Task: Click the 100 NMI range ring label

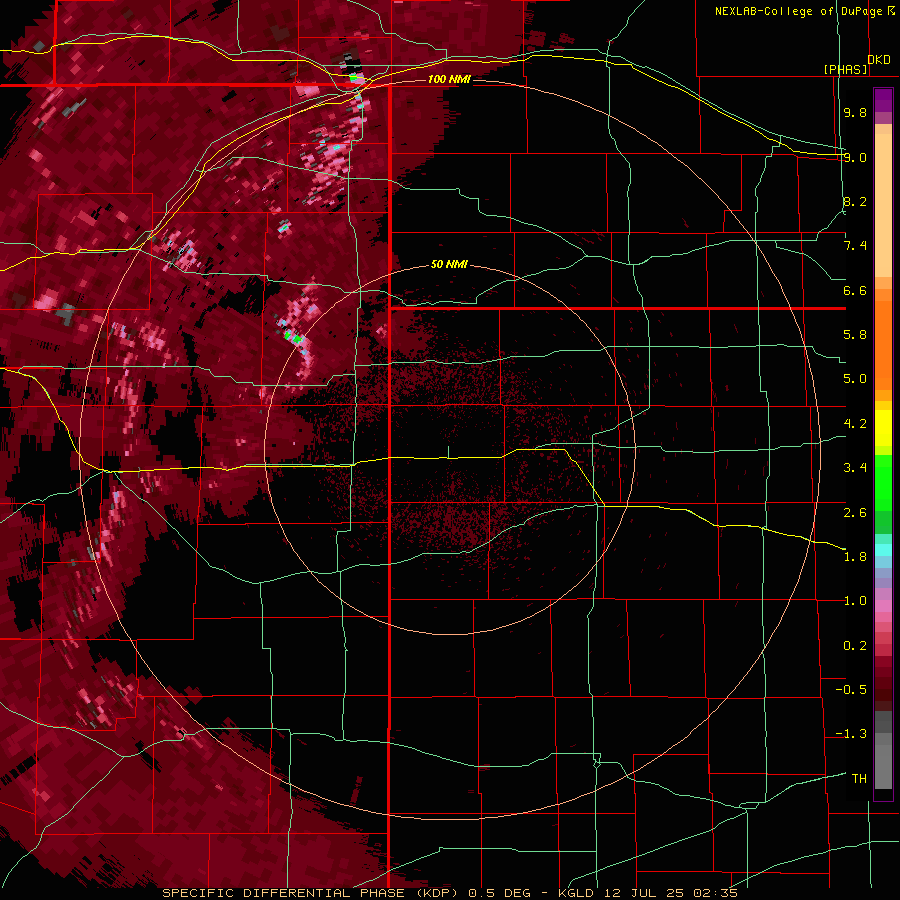Action: (x=449, y=79)
